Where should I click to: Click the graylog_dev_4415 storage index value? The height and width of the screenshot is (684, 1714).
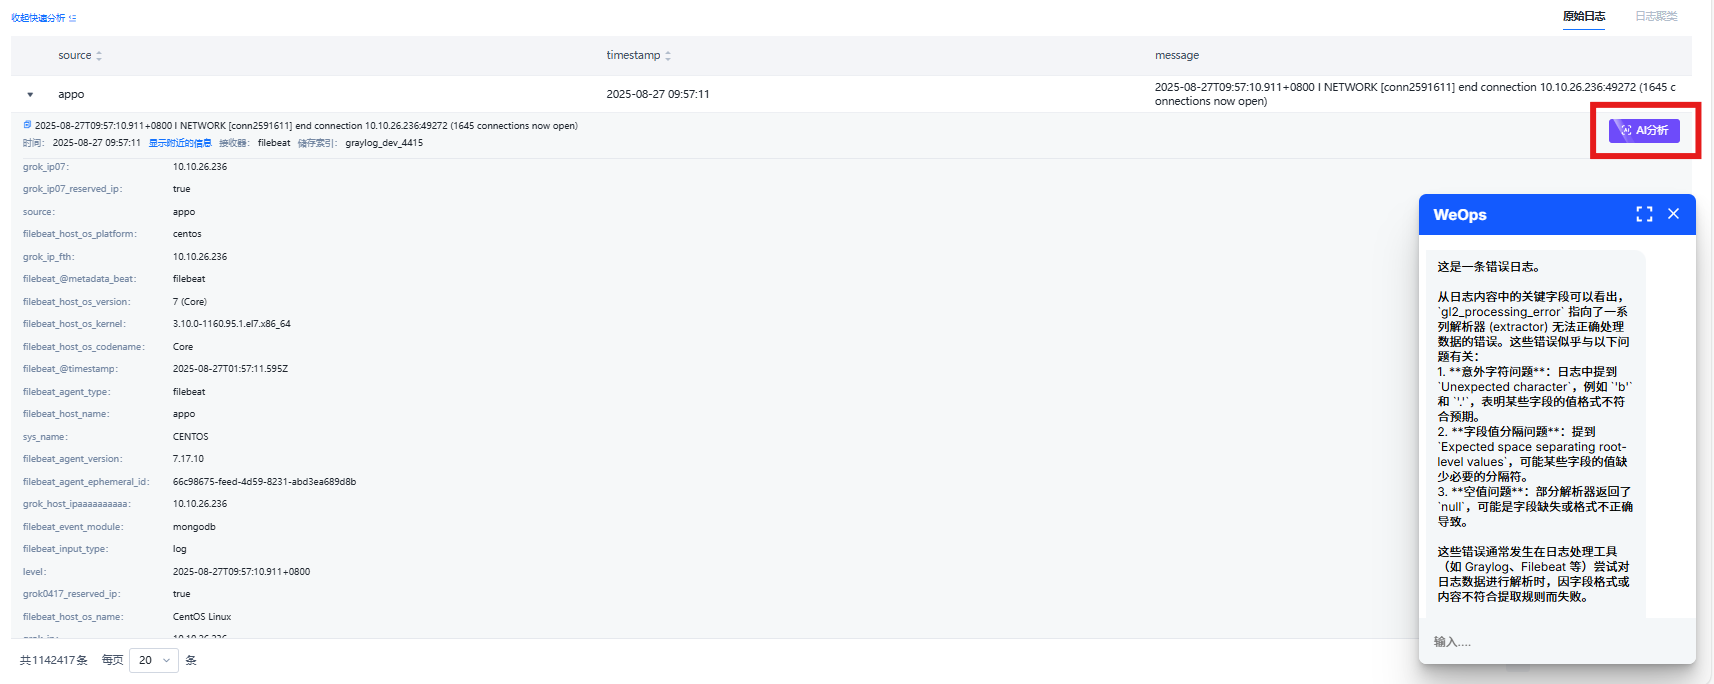pos(384,143)
